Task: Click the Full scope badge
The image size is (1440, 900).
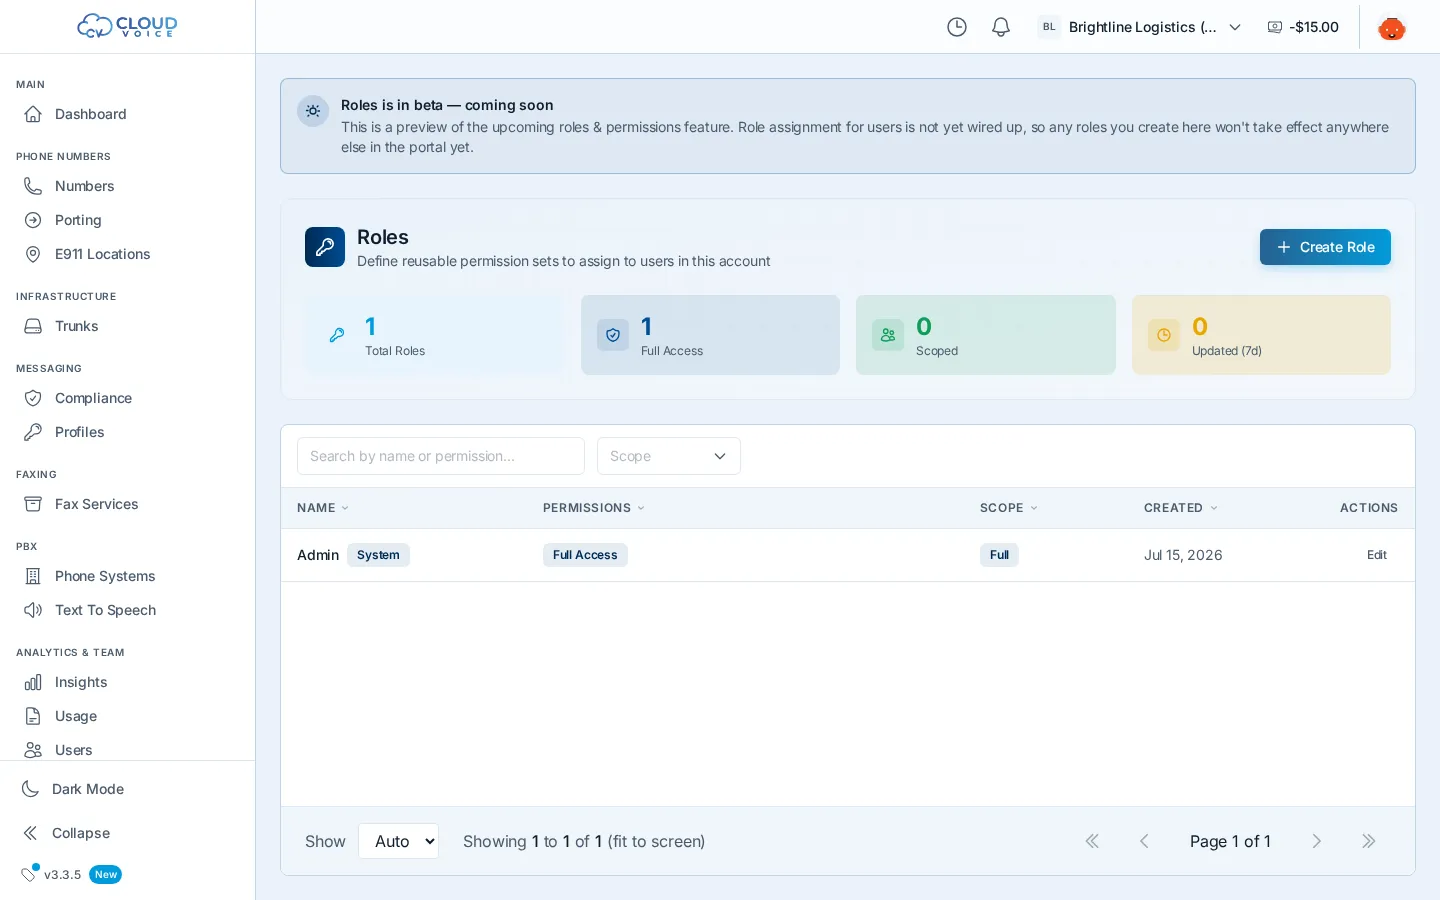Action: [999, 555]
